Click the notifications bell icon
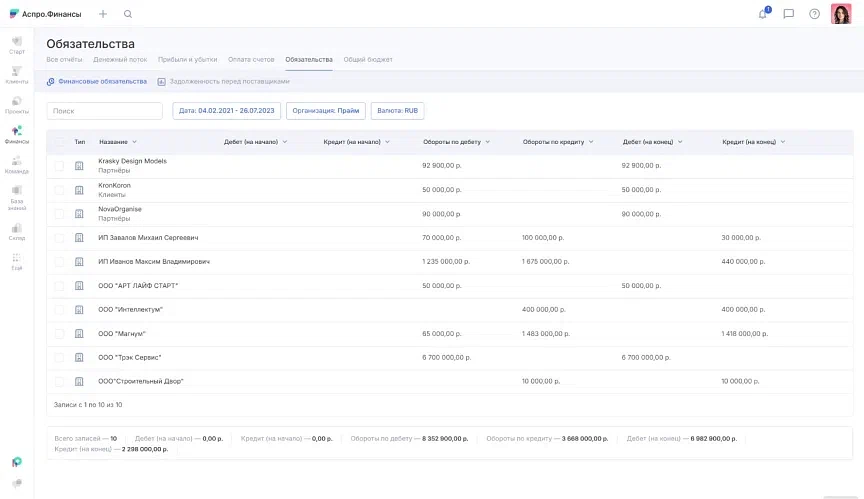 tap(763, 14)
